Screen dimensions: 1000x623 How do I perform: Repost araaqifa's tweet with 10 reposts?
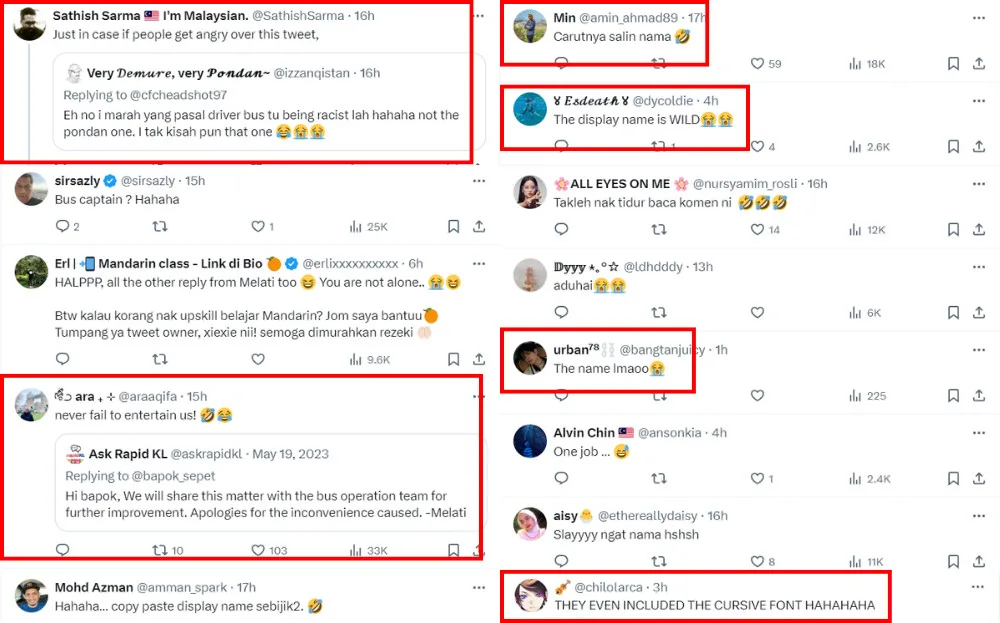pos(159,550)
